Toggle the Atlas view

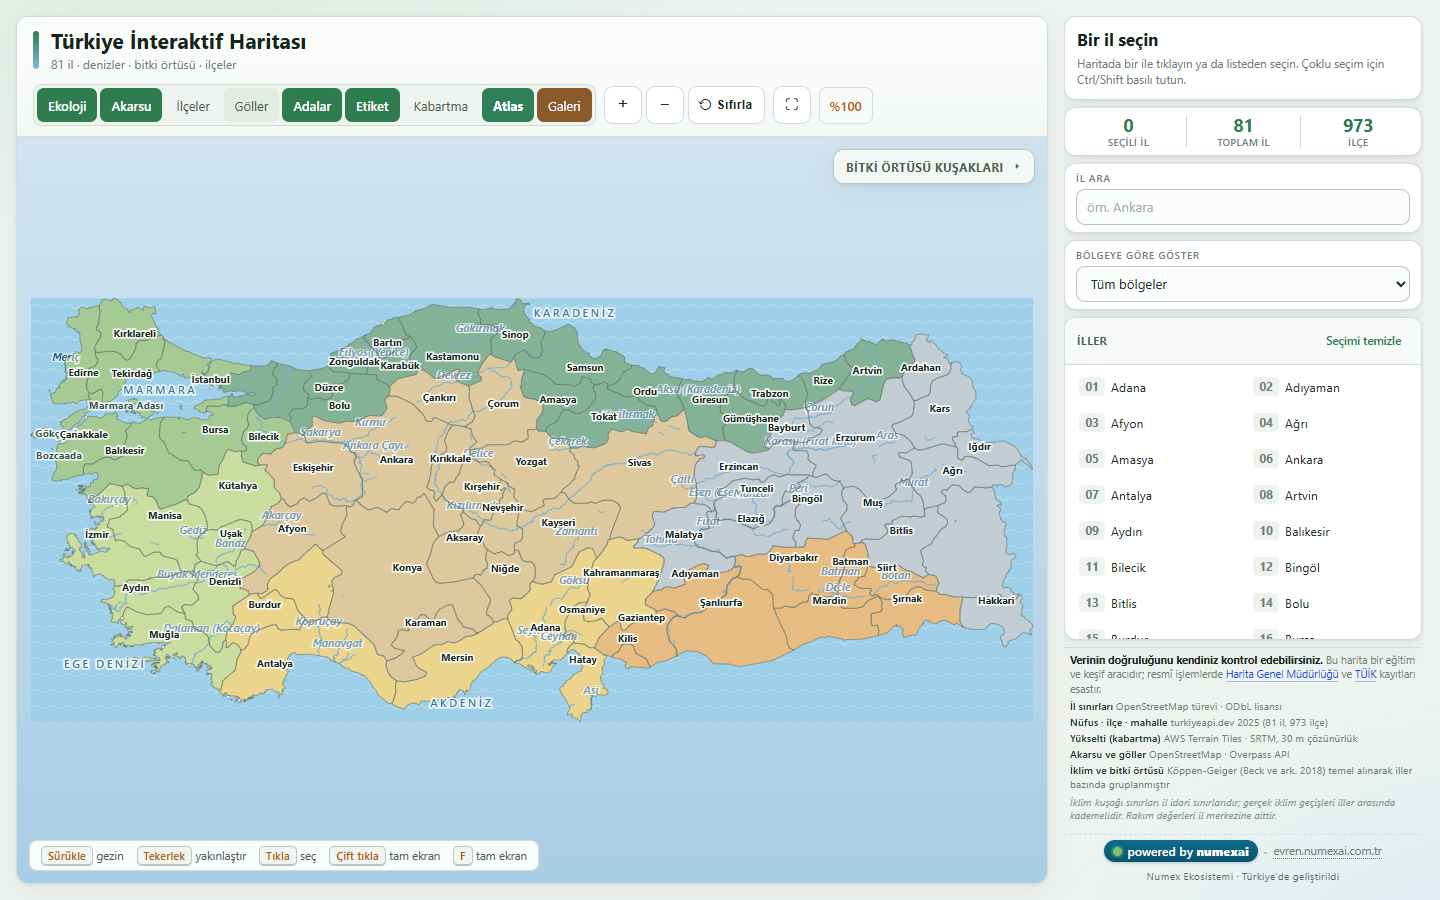coord(508,106)
